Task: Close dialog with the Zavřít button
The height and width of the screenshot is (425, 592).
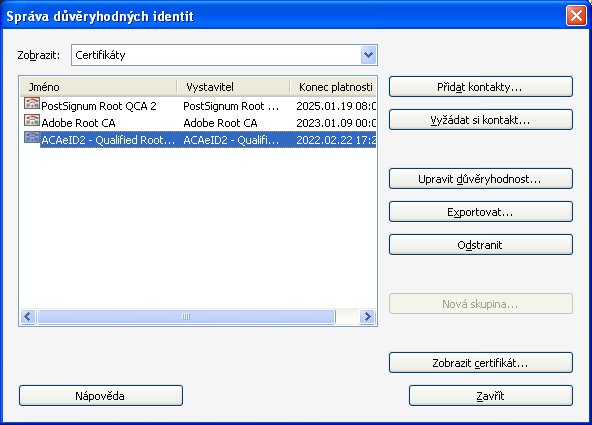Action: (x=490, y=396)
